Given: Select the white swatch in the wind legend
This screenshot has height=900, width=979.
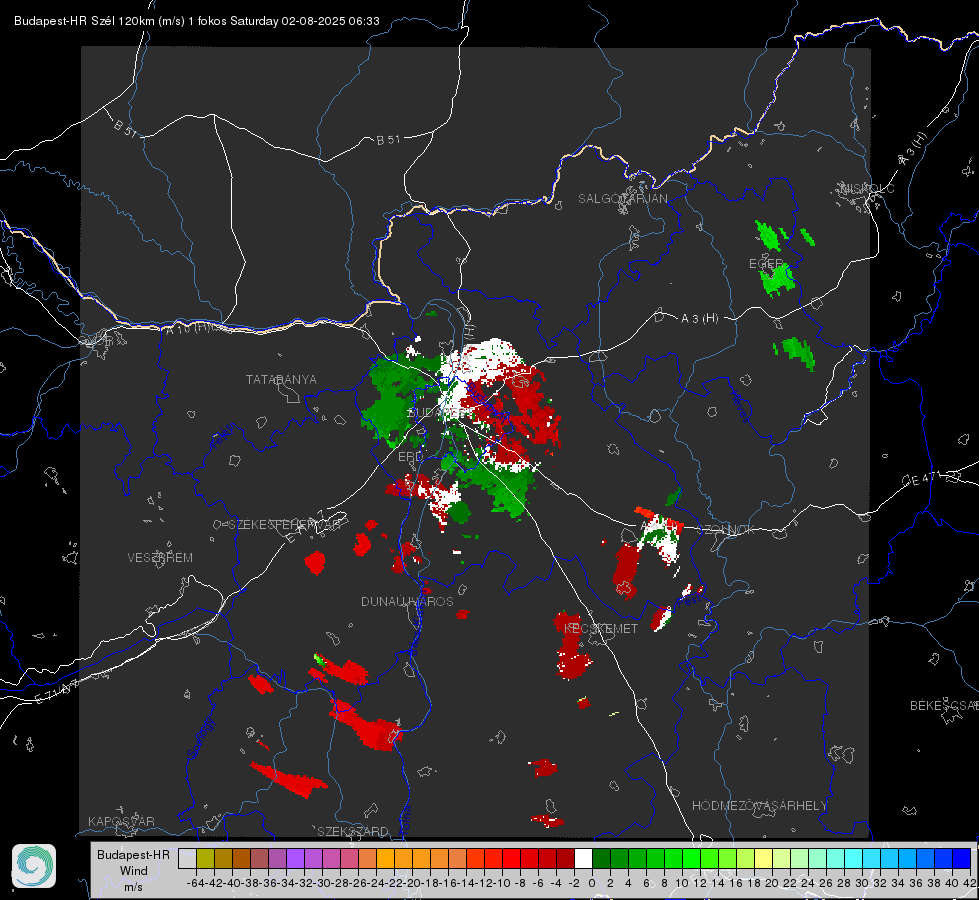Looking at the screenshot, I should click(x=583, y=858).
